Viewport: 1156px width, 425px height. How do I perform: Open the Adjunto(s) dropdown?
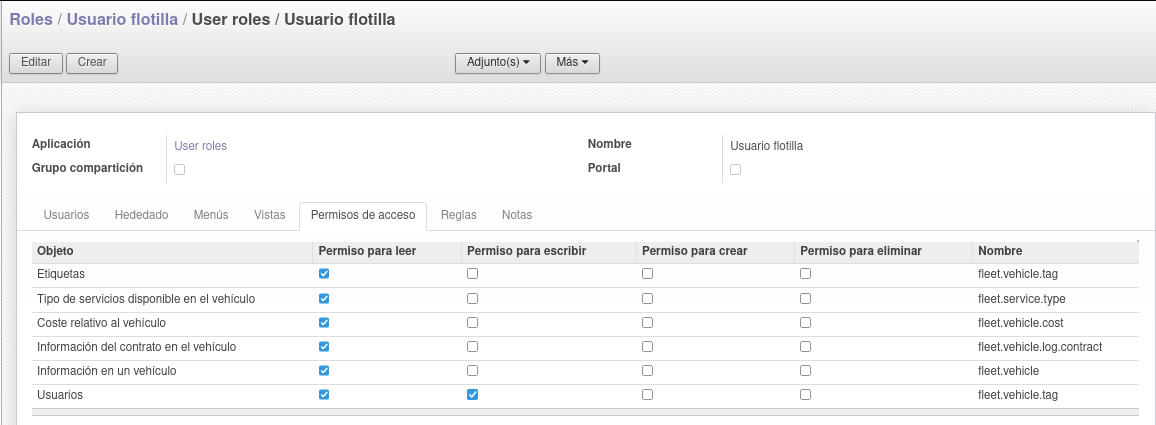498,63
